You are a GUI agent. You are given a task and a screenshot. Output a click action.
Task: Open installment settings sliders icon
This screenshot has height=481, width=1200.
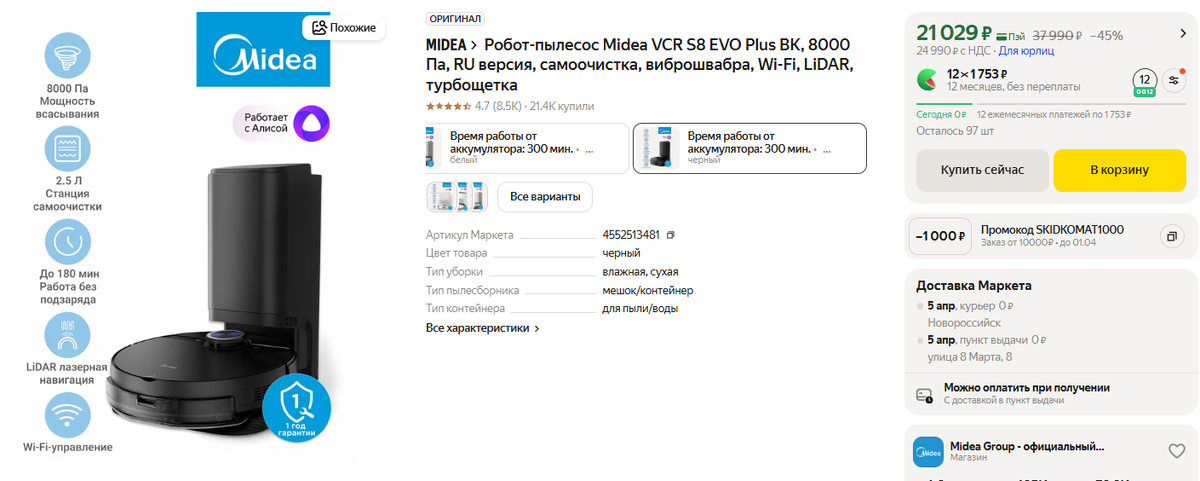point(1174,82)
